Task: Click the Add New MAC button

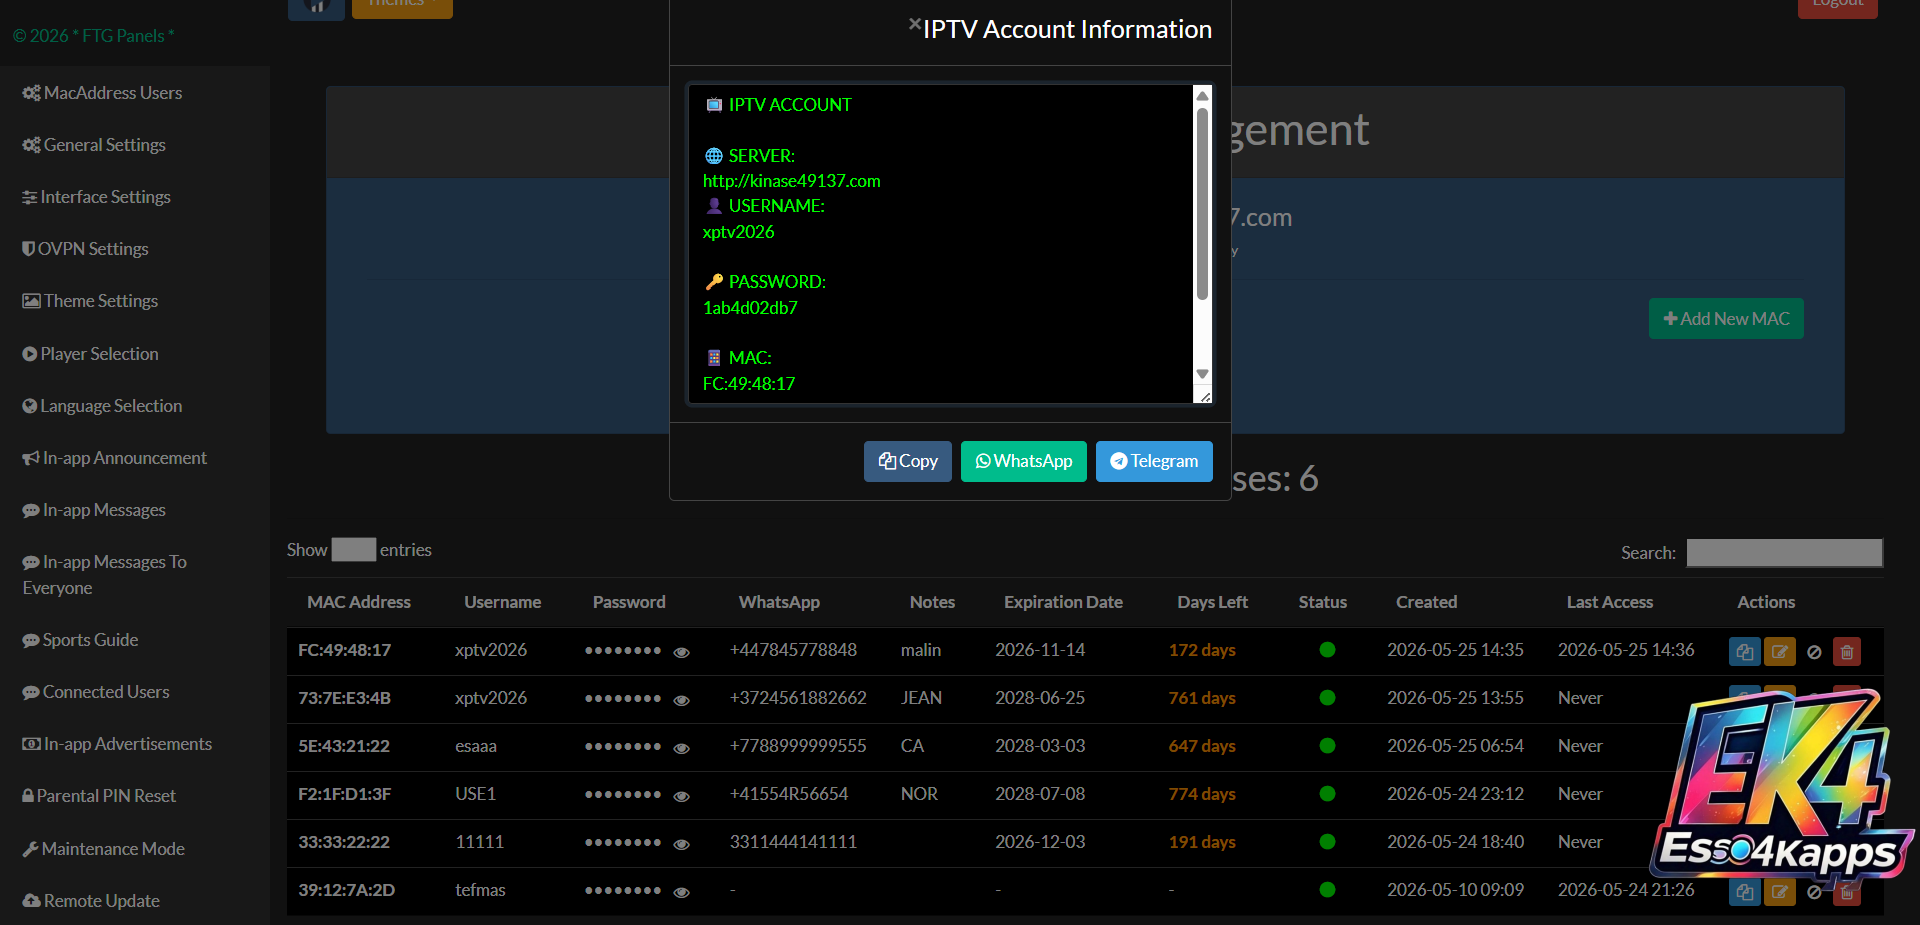Action: (1726, 318)
